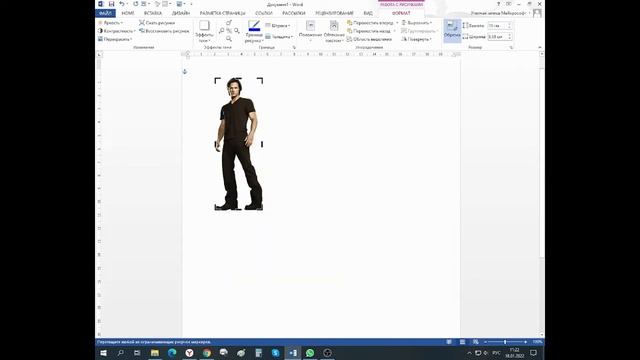
Task: Click Сжать рисунки (Compress pictures)
Action: point(157,23)
